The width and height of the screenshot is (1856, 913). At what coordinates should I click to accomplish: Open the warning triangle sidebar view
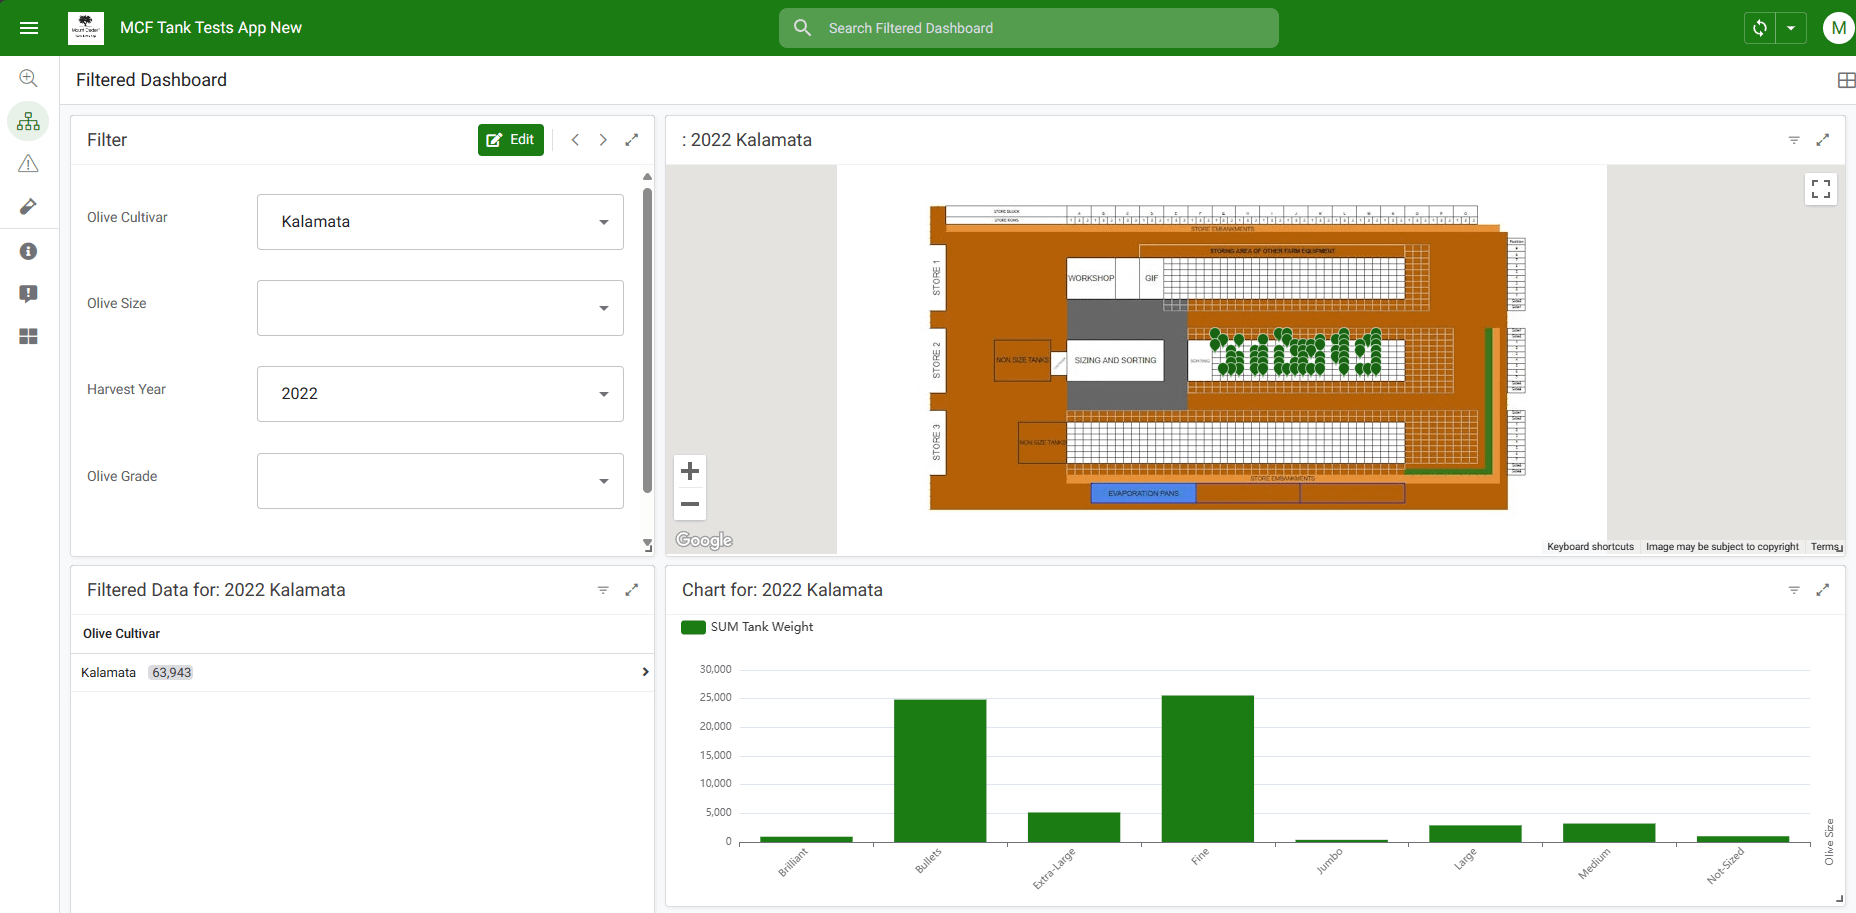pos(29,164)
